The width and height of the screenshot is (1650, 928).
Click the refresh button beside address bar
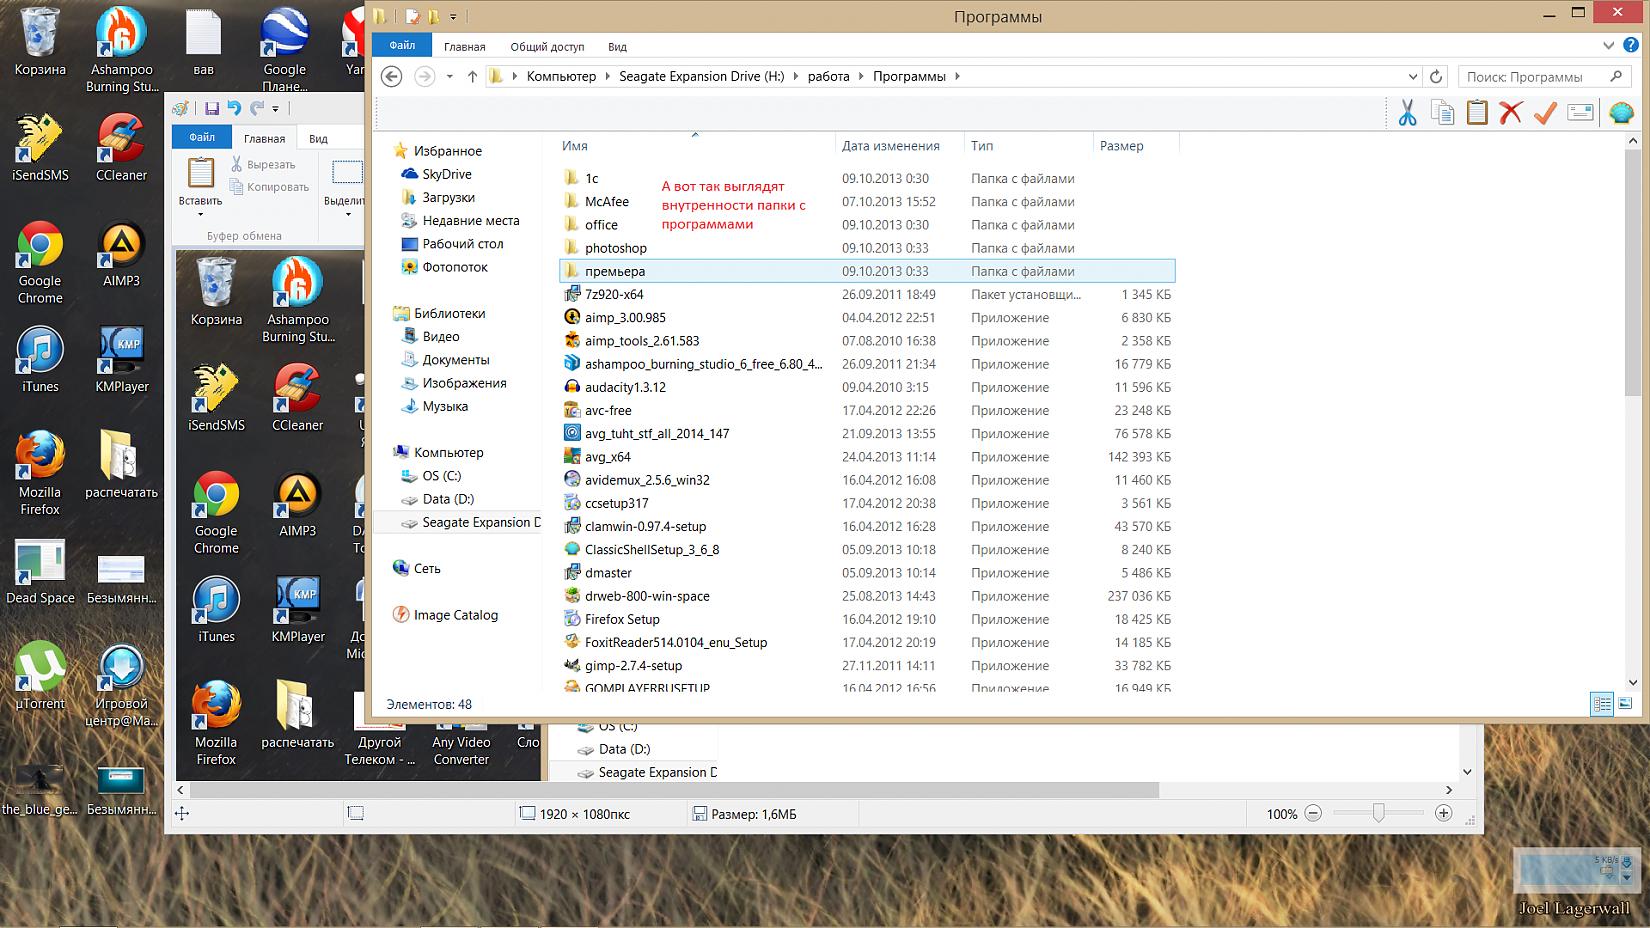click(1436, 77)
